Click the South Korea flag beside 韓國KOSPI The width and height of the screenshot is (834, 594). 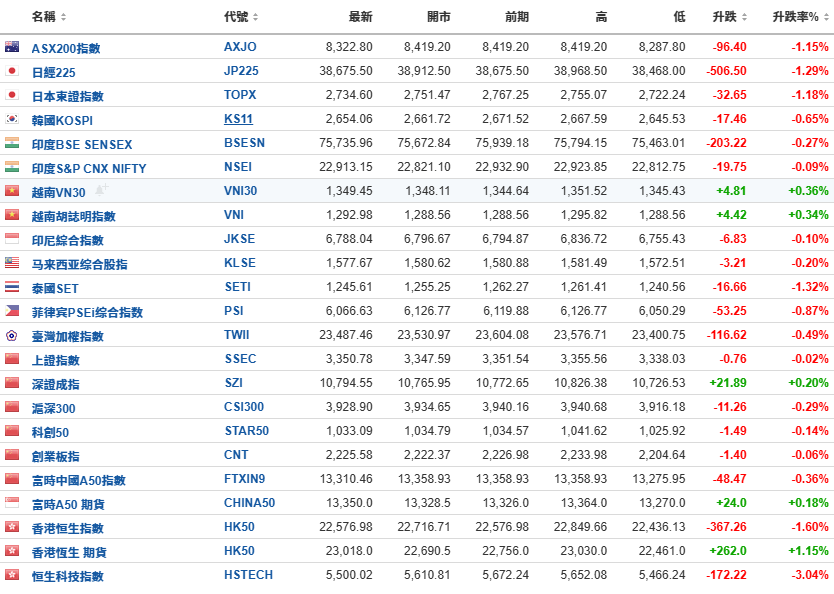pyautogui.click(x=12, y=119)
